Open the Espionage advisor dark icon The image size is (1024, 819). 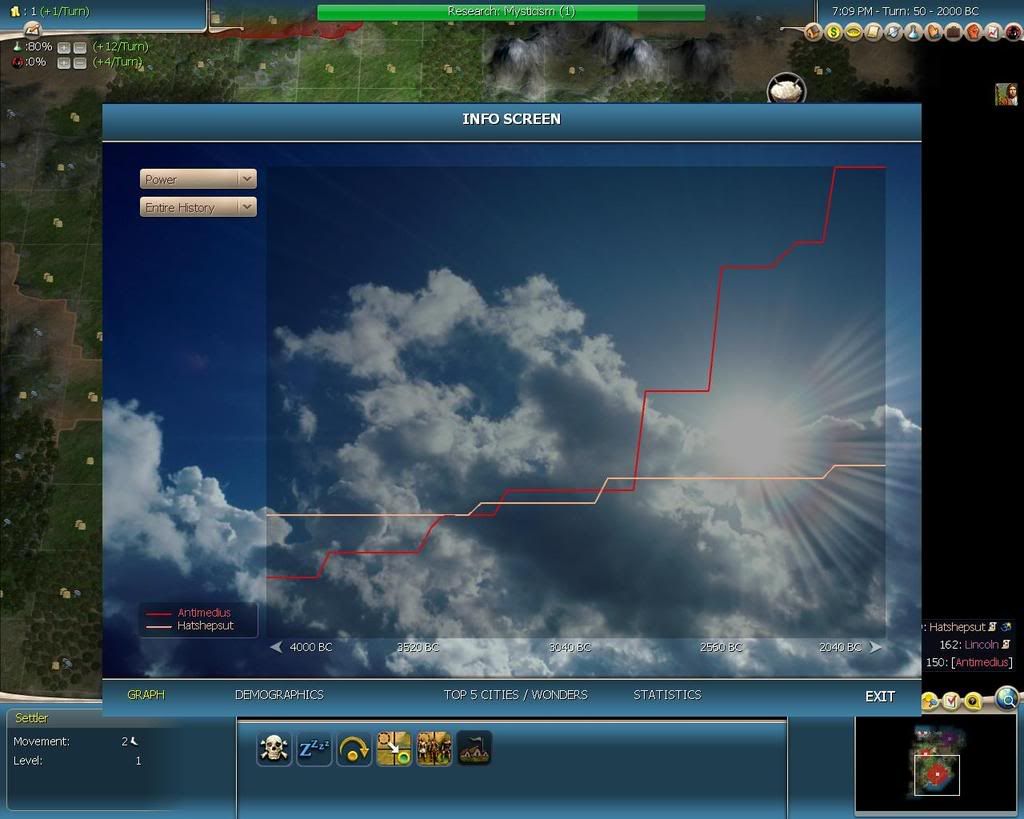tap(1014, 32)
